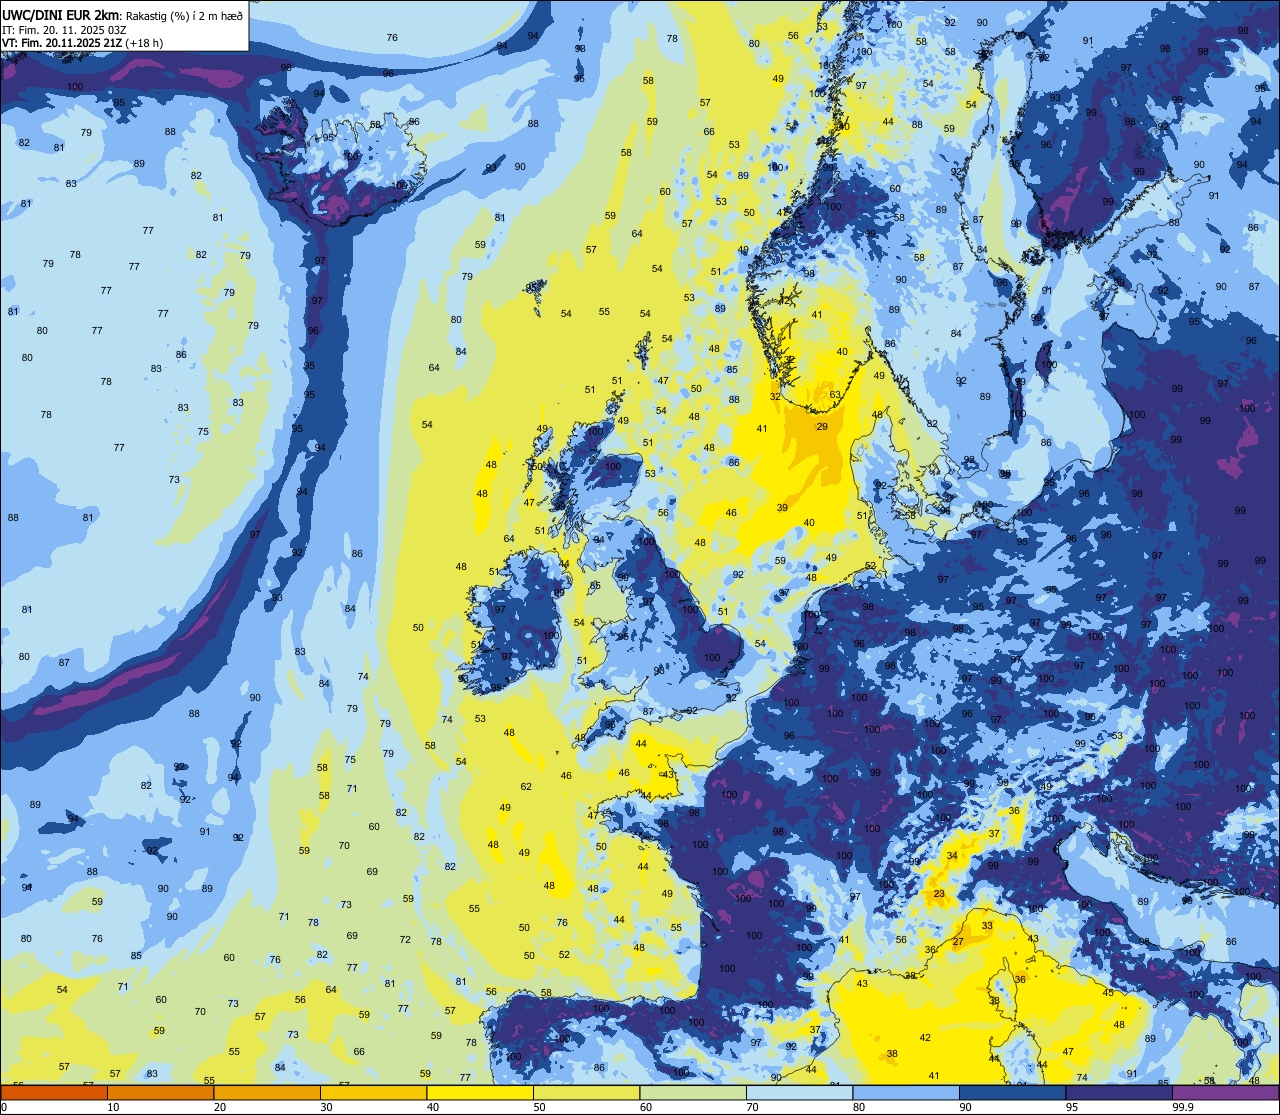
Task: Select the 10–20 % orange legend swatch
Action: (x=160, y=1093)
